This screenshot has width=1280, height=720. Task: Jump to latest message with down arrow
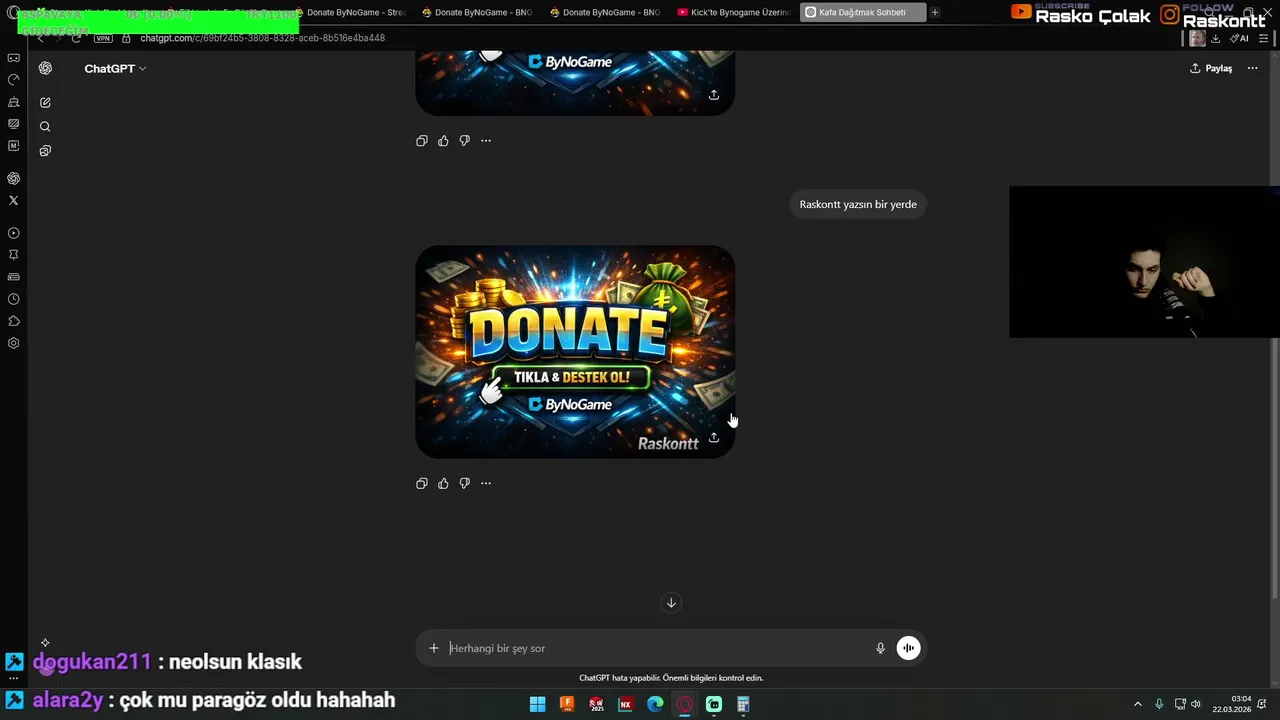671,602
